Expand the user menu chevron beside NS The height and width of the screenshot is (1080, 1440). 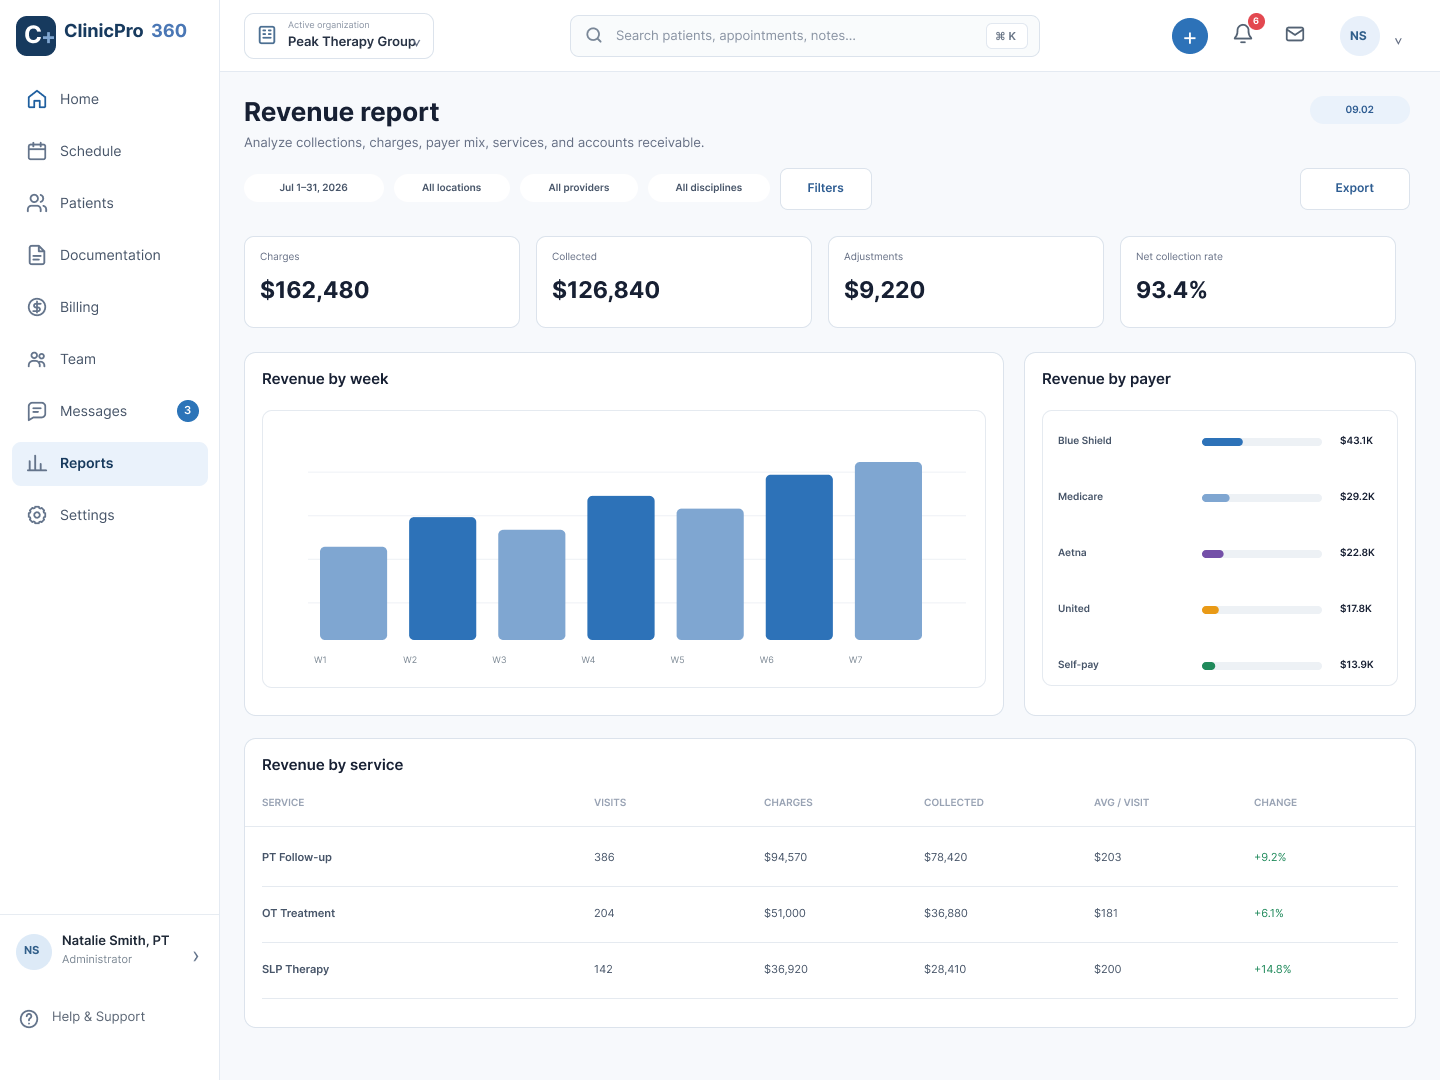tap(1398, 41)
